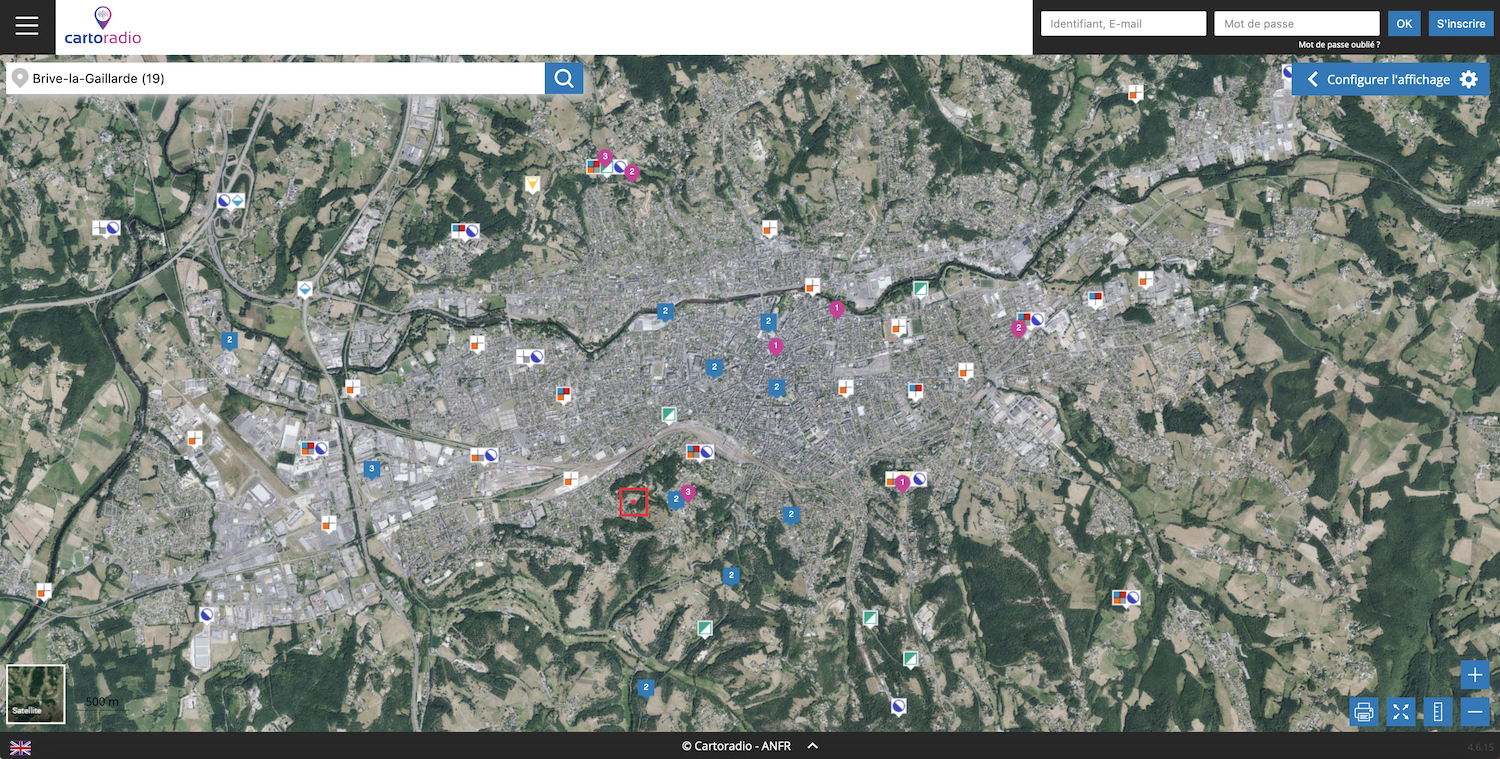The width and height of the screenshot is (1500, 759).
Task: Open the hamburger main menu
Action: [x=27, y=27]
